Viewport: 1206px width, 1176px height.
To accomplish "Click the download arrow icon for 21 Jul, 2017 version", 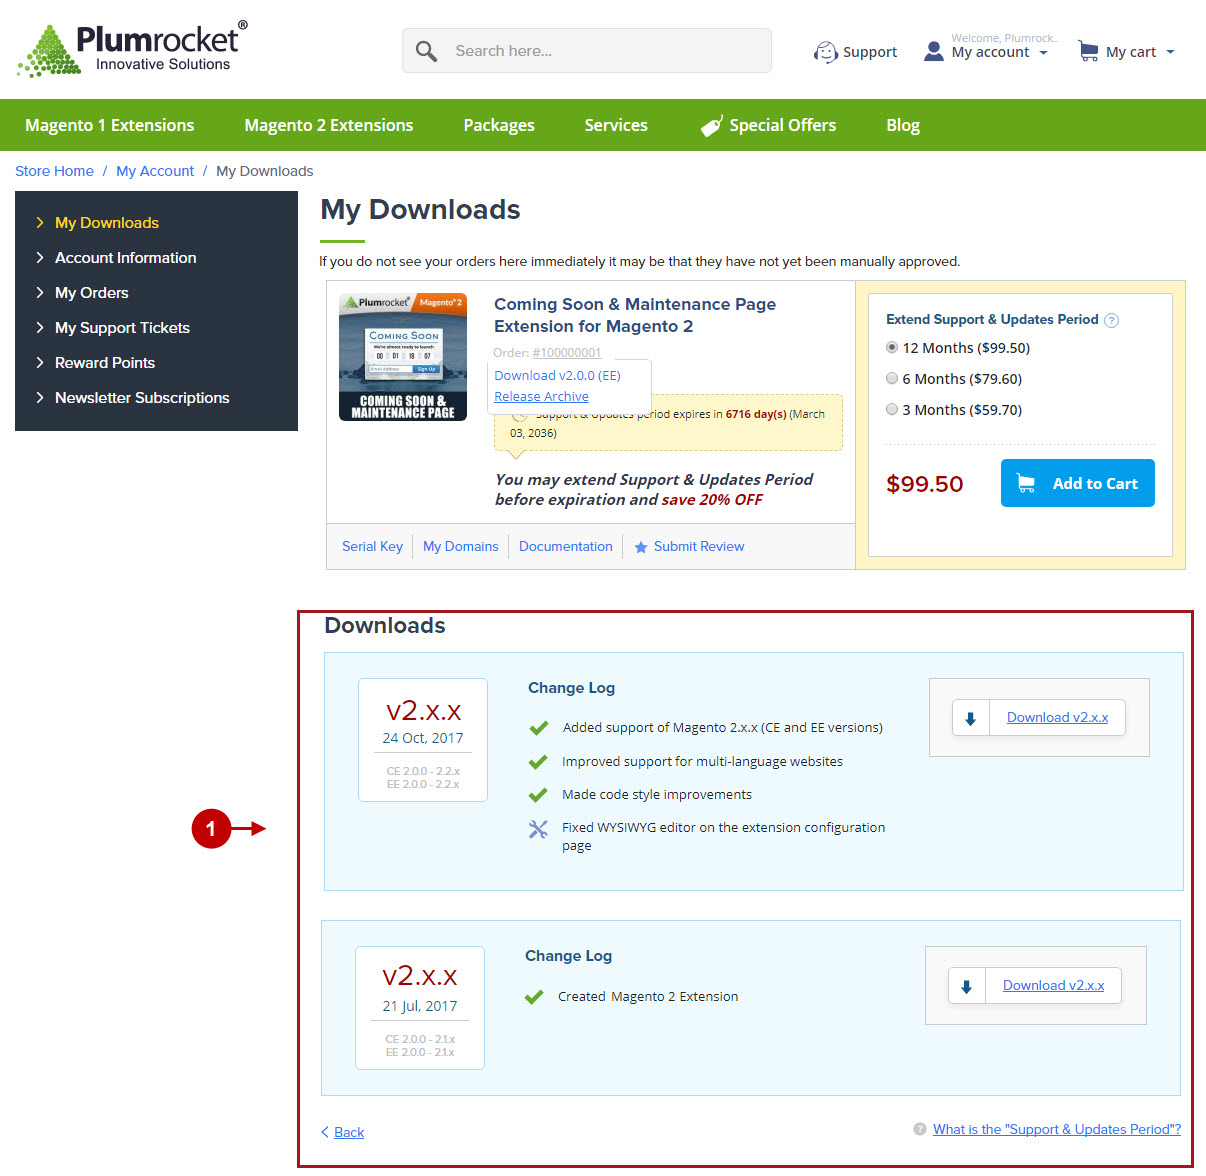I will [966, 986].
